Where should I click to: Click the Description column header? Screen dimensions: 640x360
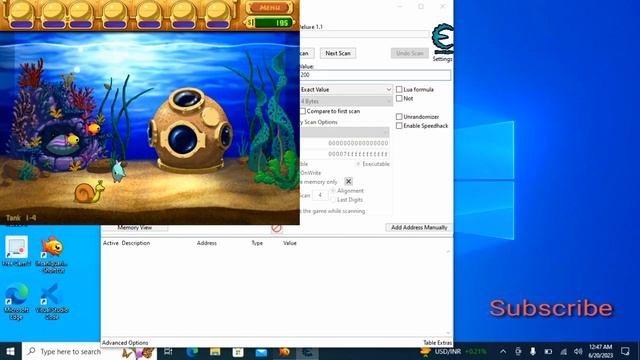(136, 243)
